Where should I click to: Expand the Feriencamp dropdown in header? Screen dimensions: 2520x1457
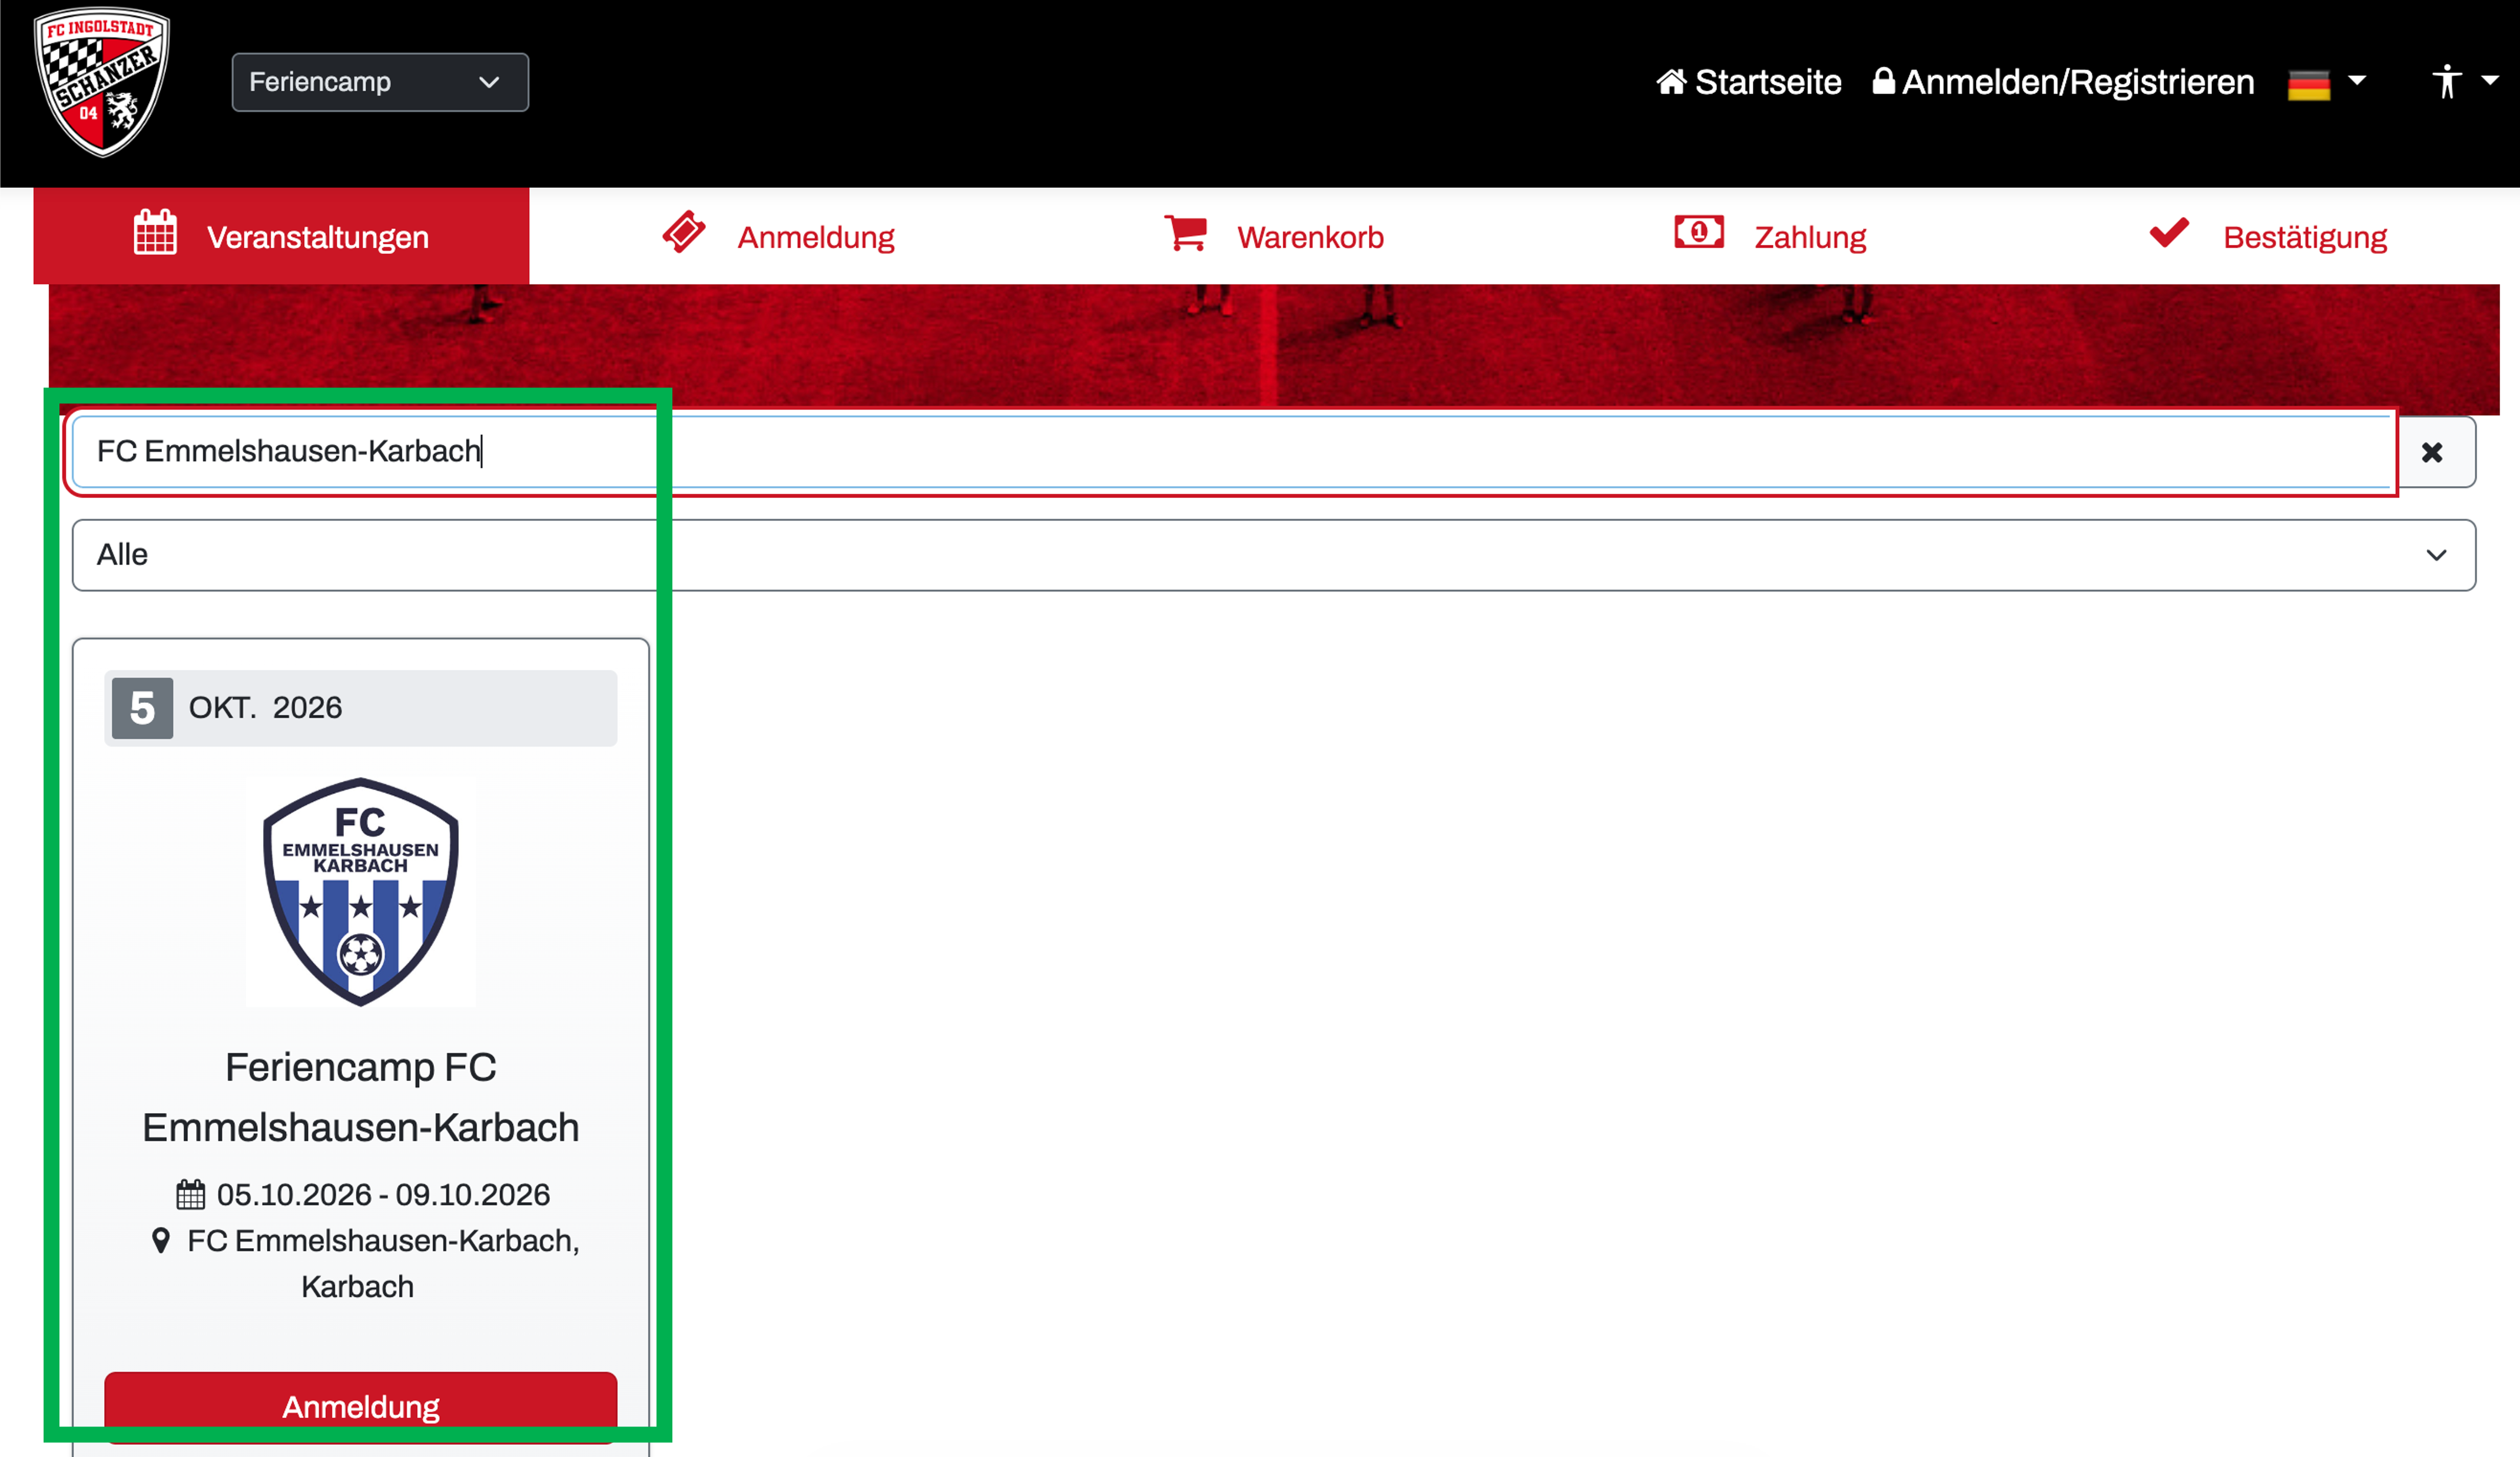tap(380, 82)
